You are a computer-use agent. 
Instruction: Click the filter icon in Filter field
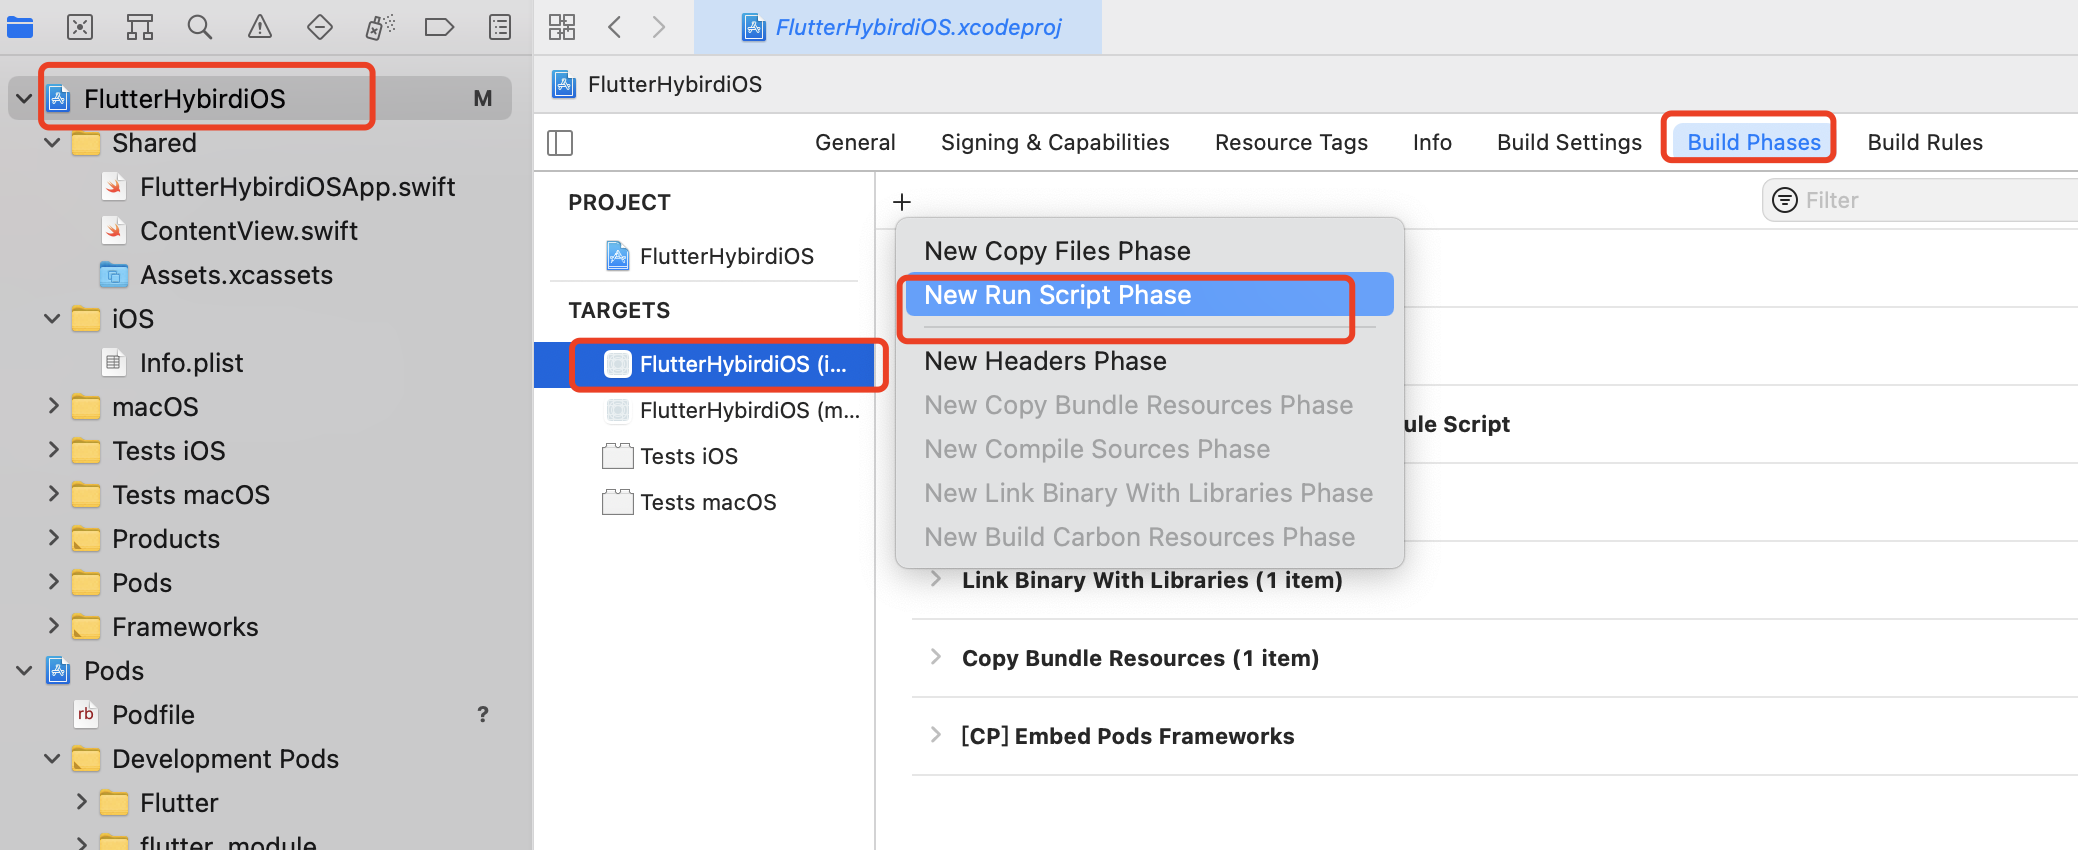[1785, 200]
